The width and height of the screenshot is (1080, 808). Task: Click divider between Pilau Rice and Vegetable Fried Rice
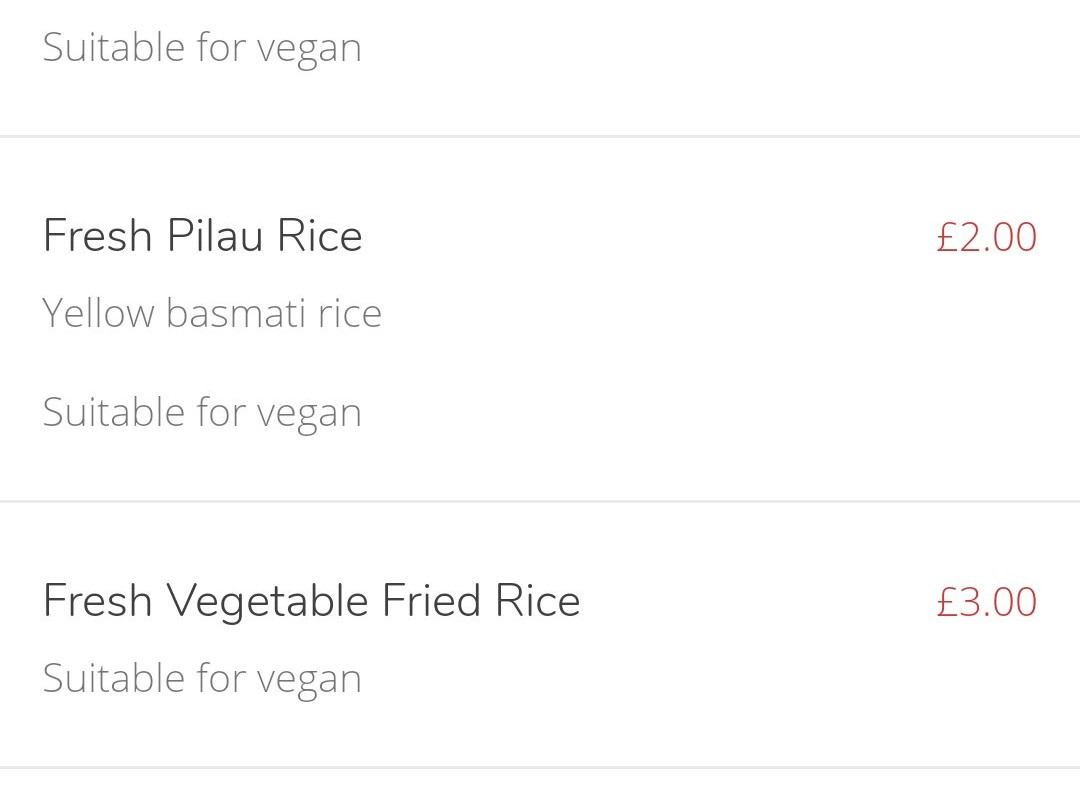click(x=540, y=501)
